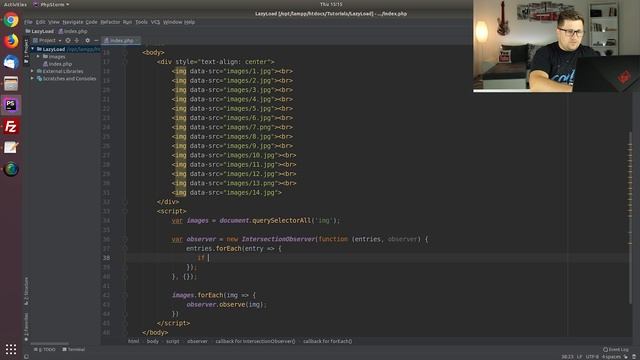Open Thunderbird mail from the dock

point(11,62)
